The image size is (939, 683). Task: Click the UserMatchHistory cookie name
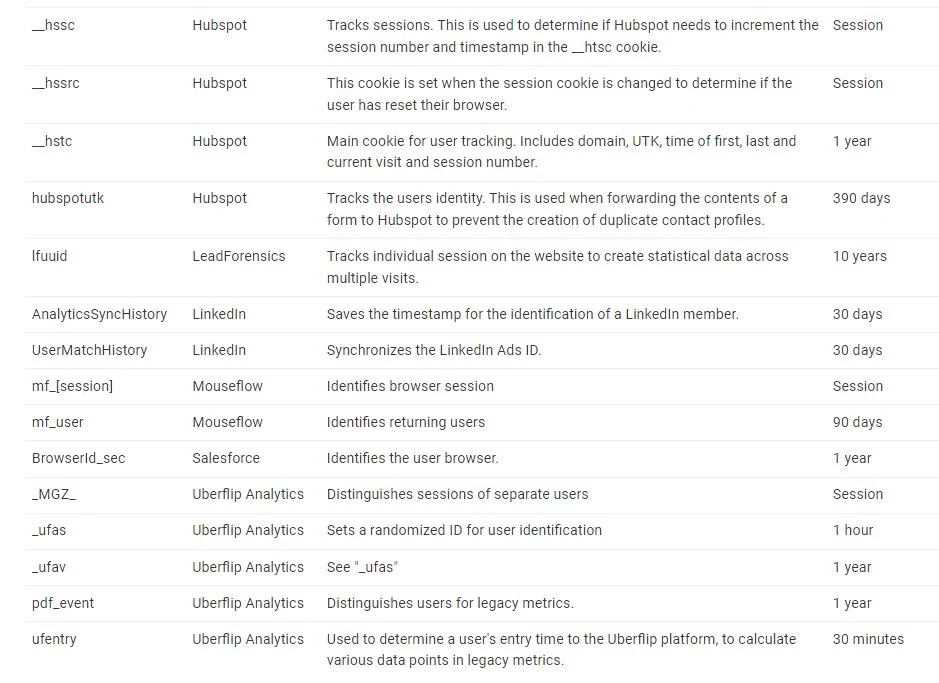click(x=89, y=350)
